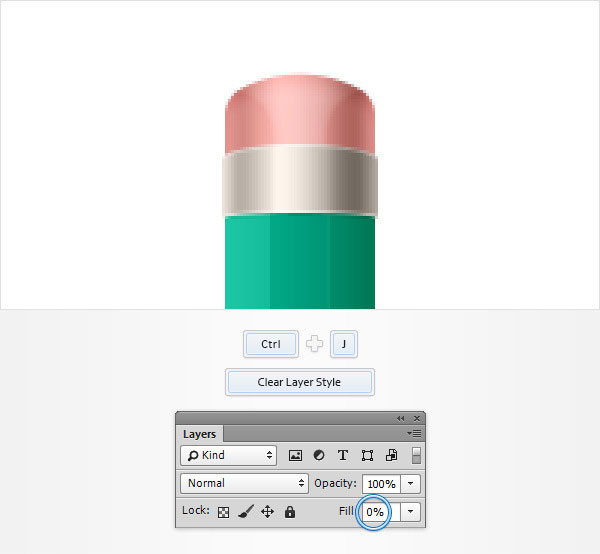The width and height of the screenshot is (600, 554).
Task: Lock transparent pixels icon
Action: pyautogui.click(x=223, y=512)
